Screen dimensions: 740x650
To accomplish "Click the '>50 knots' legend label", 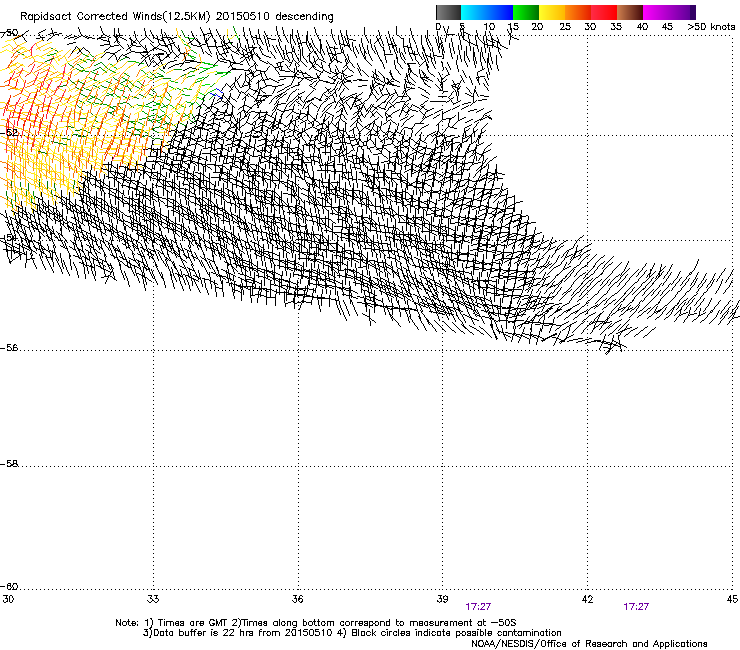I will click(x=711, y=26).
